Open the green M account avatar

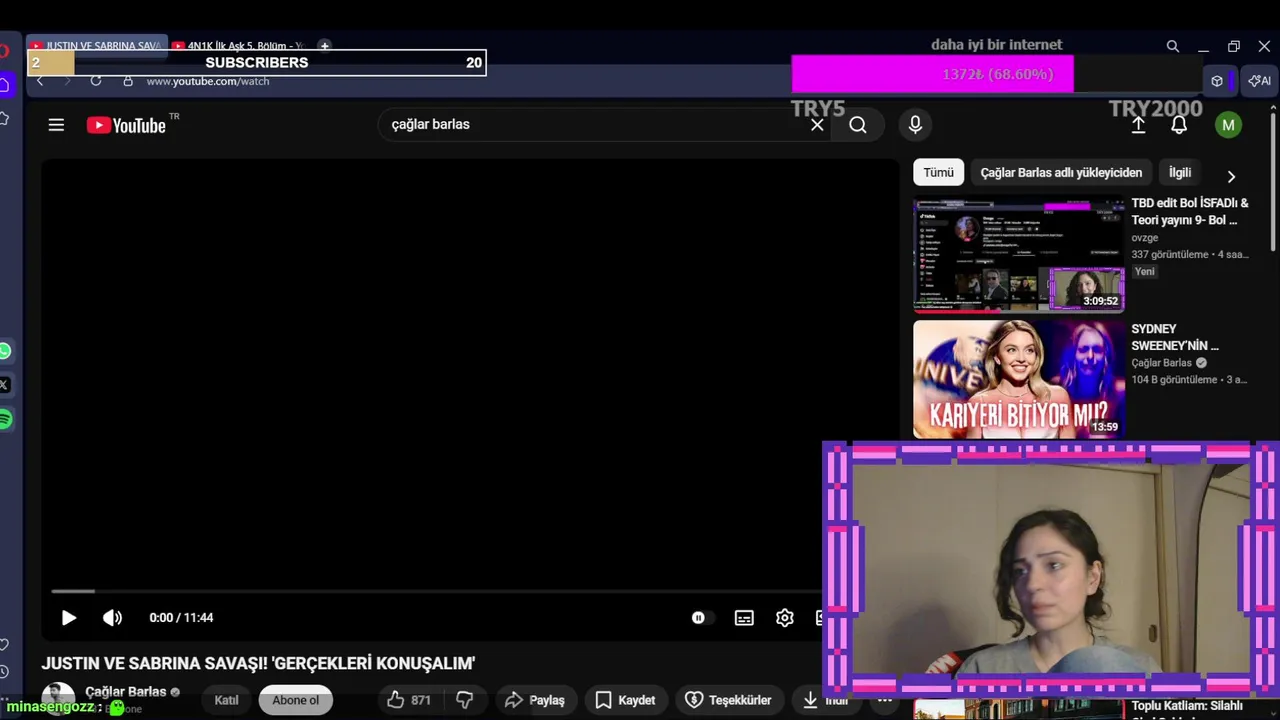pyautogui.click(x=1228, y=125)
